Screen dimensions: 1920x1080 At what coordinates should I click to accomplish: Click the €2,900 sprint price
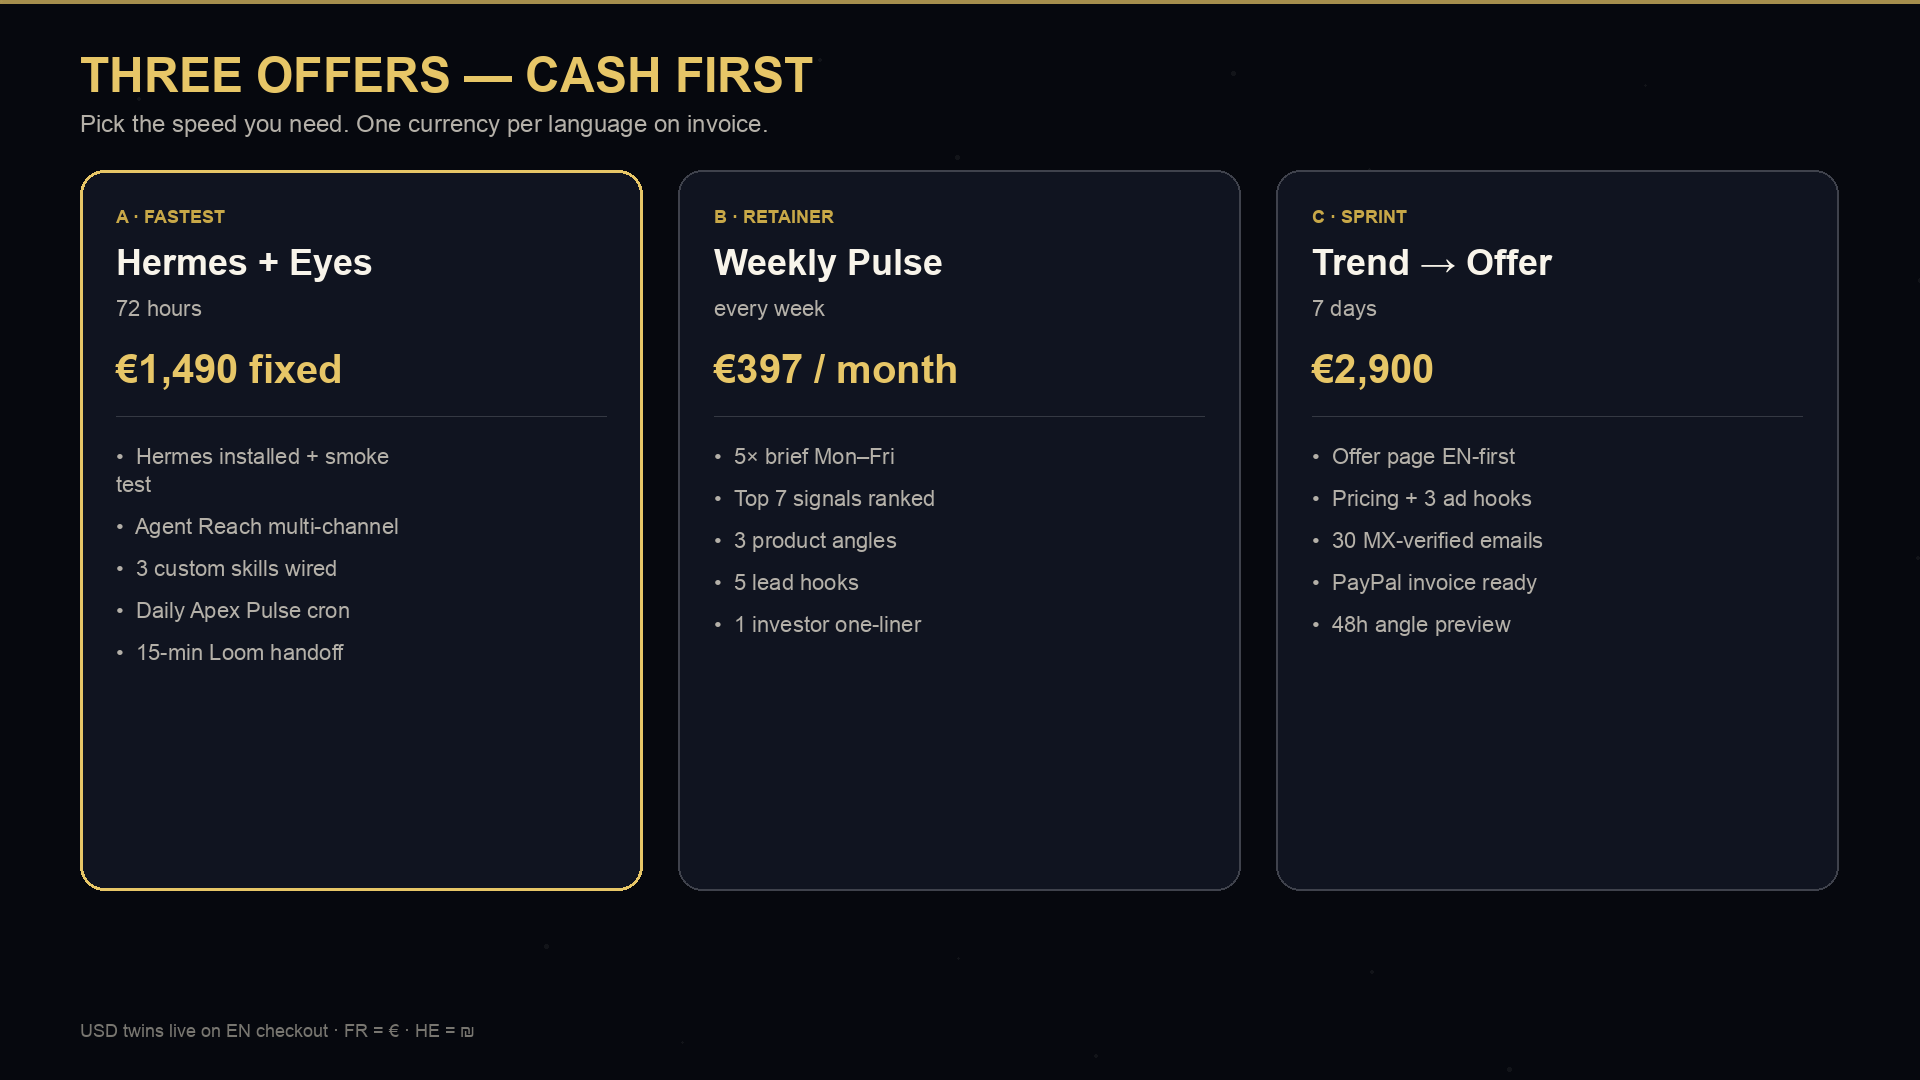(x=1372, y=369)
